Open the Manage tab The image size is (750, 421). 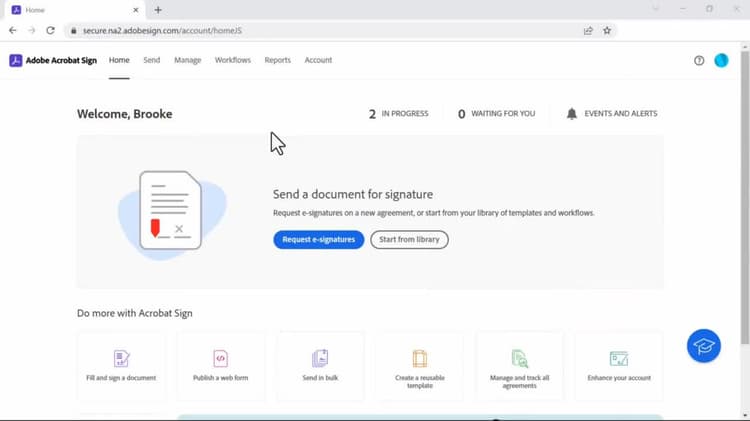click(x=188, y=60)
